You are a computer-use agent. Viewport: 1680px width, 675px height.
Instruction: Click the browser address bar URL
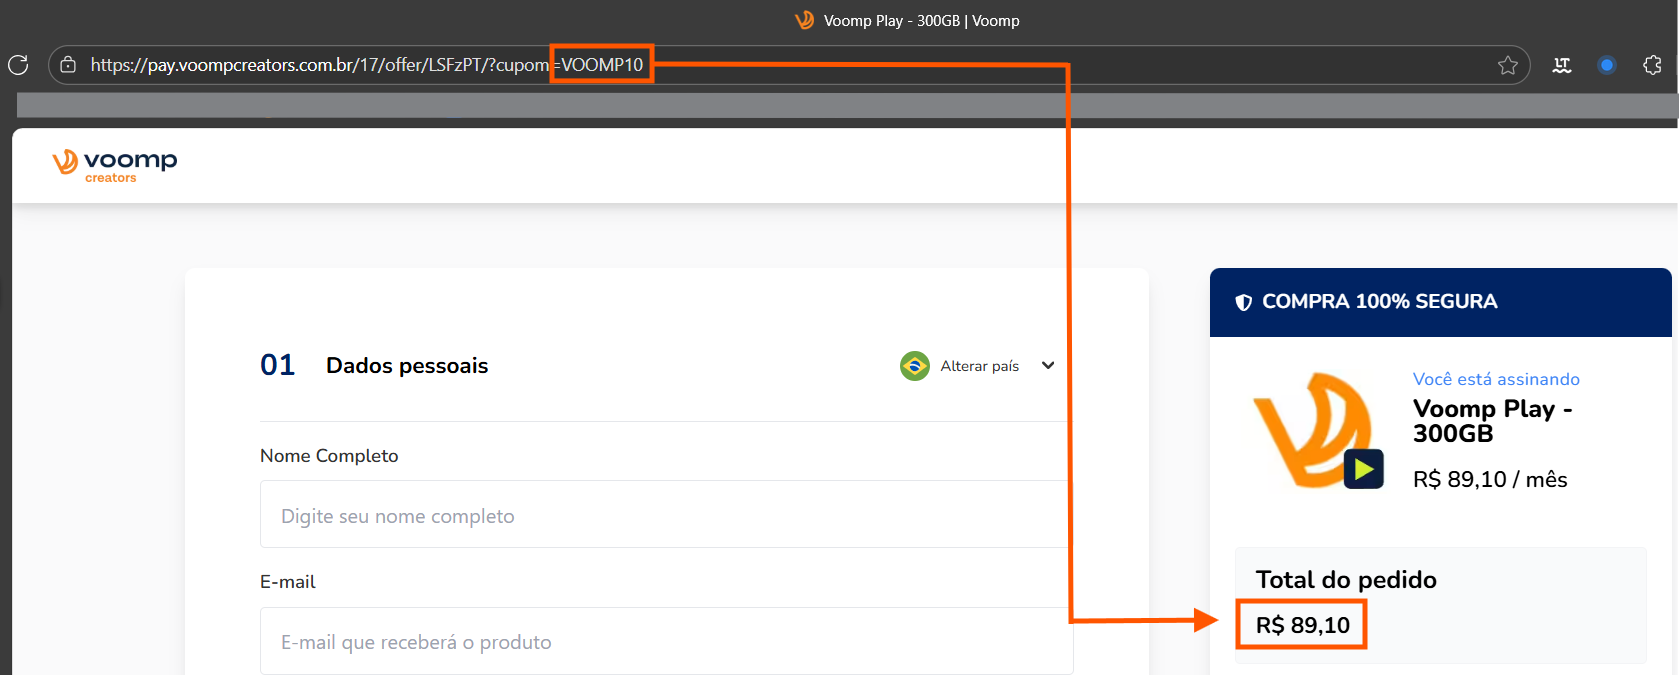320,65
